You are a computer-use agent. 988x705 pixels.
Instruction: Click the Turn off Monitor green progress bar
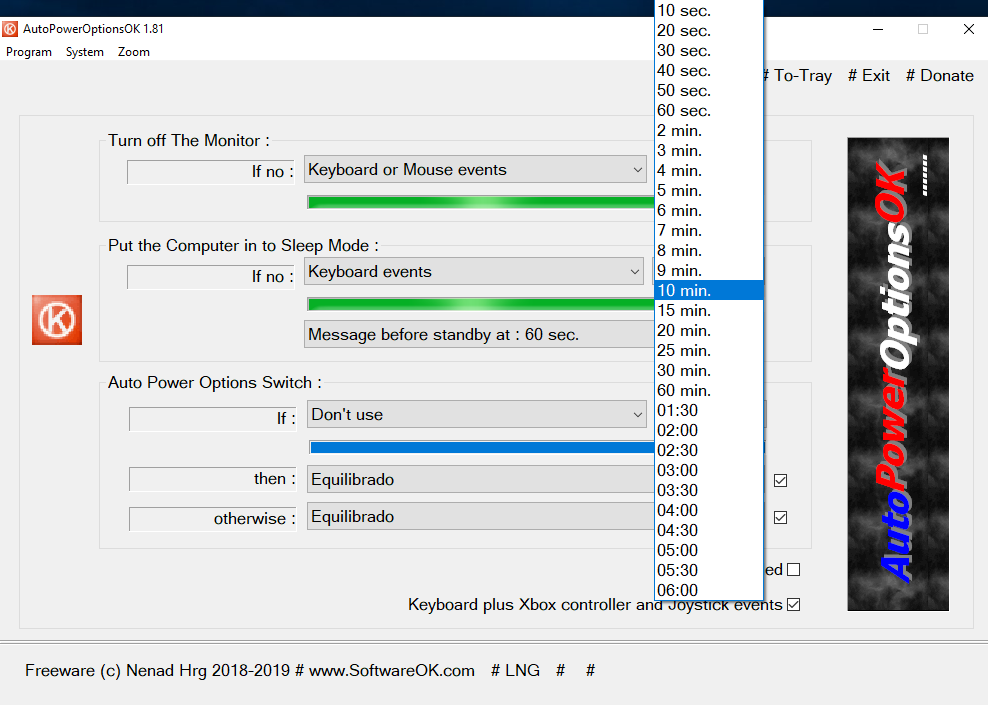pos(481,202)
